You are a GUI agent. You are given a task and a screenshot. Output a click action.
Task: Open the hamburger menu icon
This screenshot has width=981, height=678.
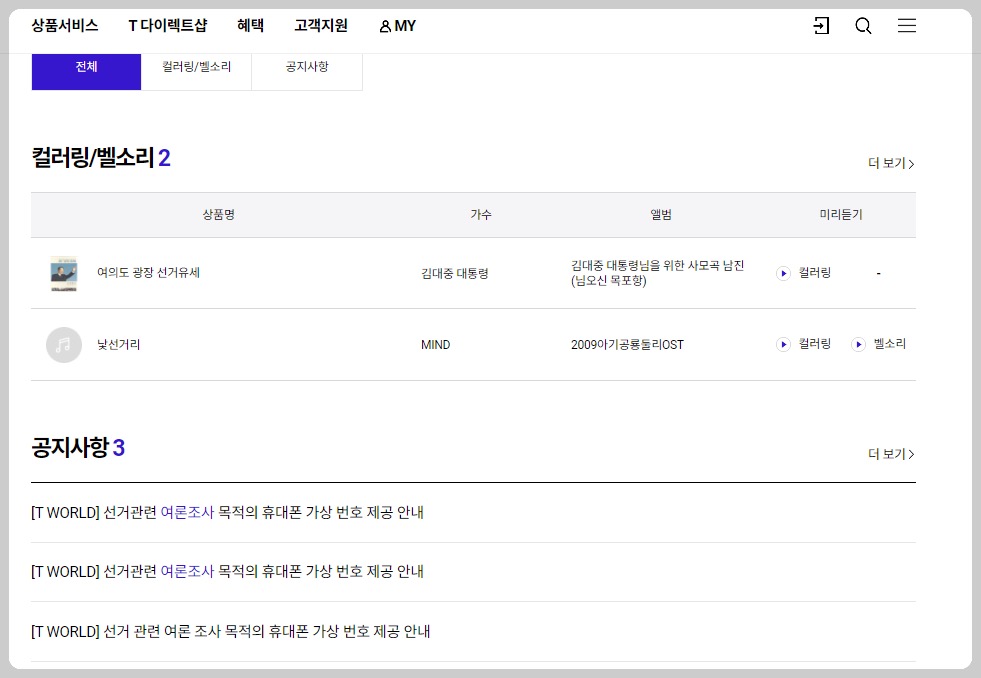907,26
